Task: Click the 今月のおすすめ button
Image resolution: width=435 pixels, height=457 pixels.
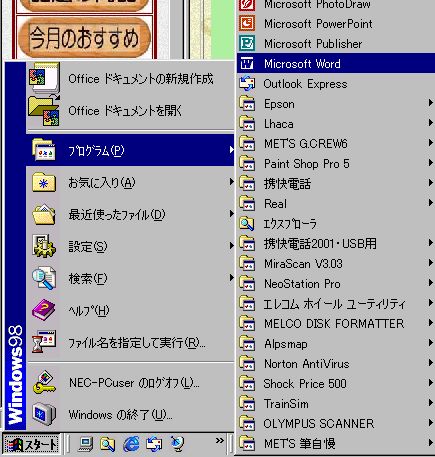Action: click(84, 37)
